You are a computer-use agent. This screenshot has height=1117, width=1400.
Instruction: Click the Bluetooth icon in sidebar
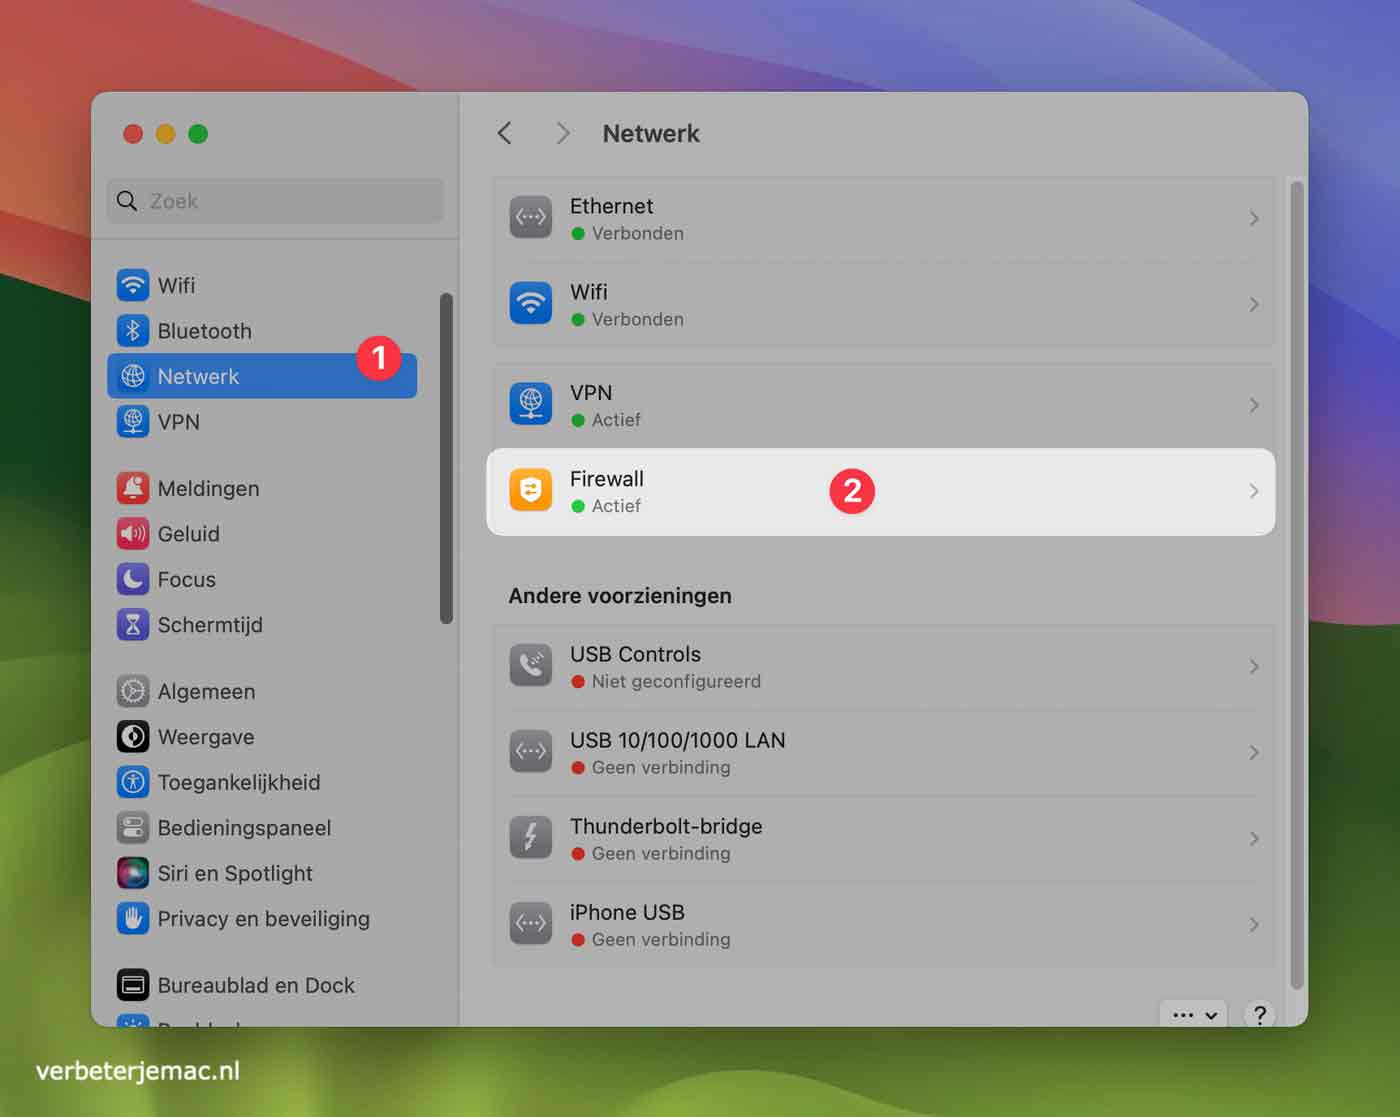point(132,331)
